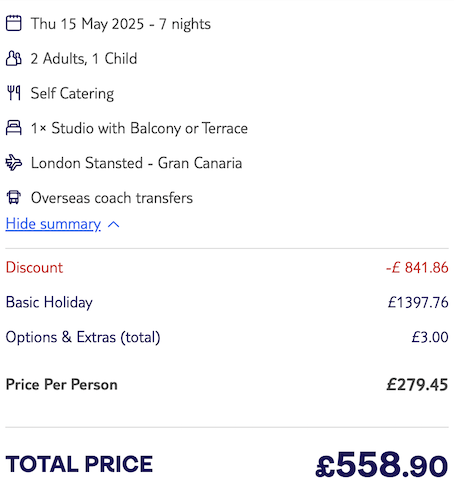Image resolution: width=454 pixels, height=500 pixels.
Task: Click the coach bus transfers icon
Action: pyautogui.click(x=14, y=197)
